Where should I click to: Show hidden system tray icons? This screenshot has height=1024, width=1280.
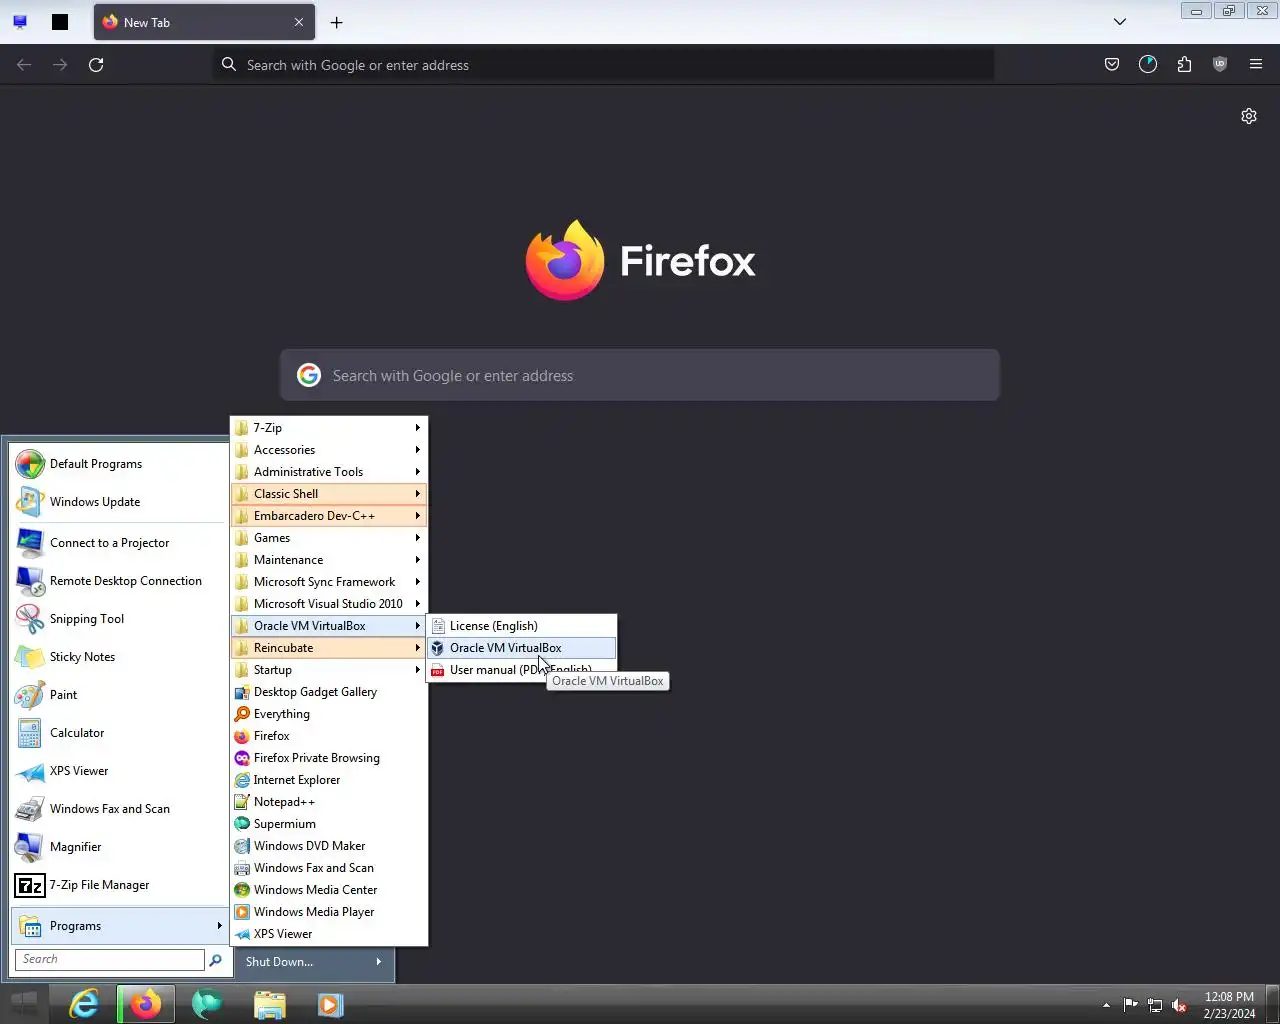click(1106, 1005)
